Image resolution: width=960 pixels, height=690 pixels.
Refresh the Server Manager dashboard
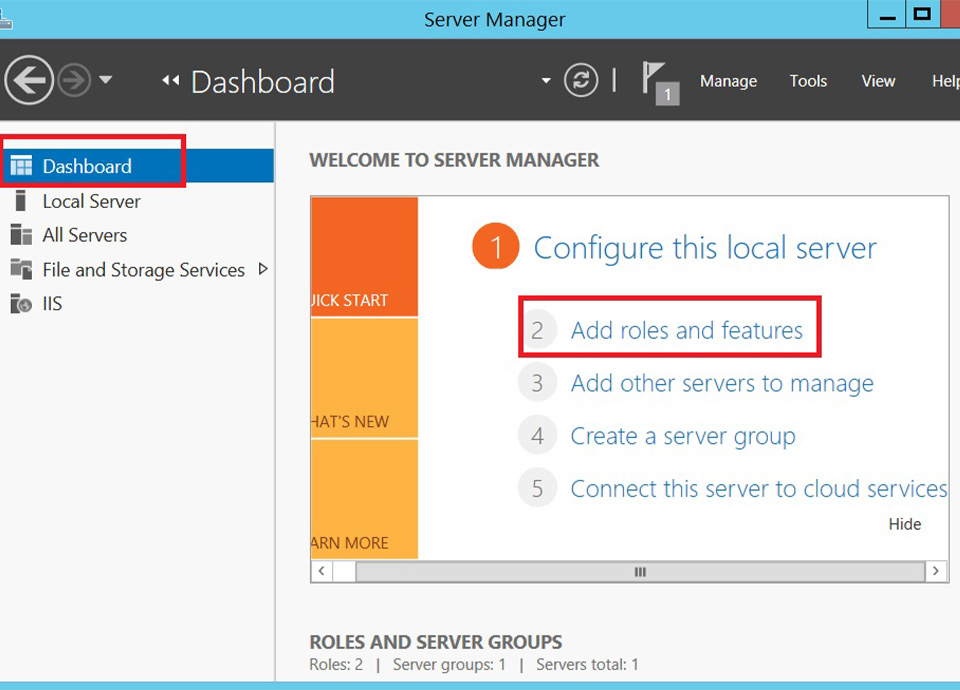pos(580,80)
